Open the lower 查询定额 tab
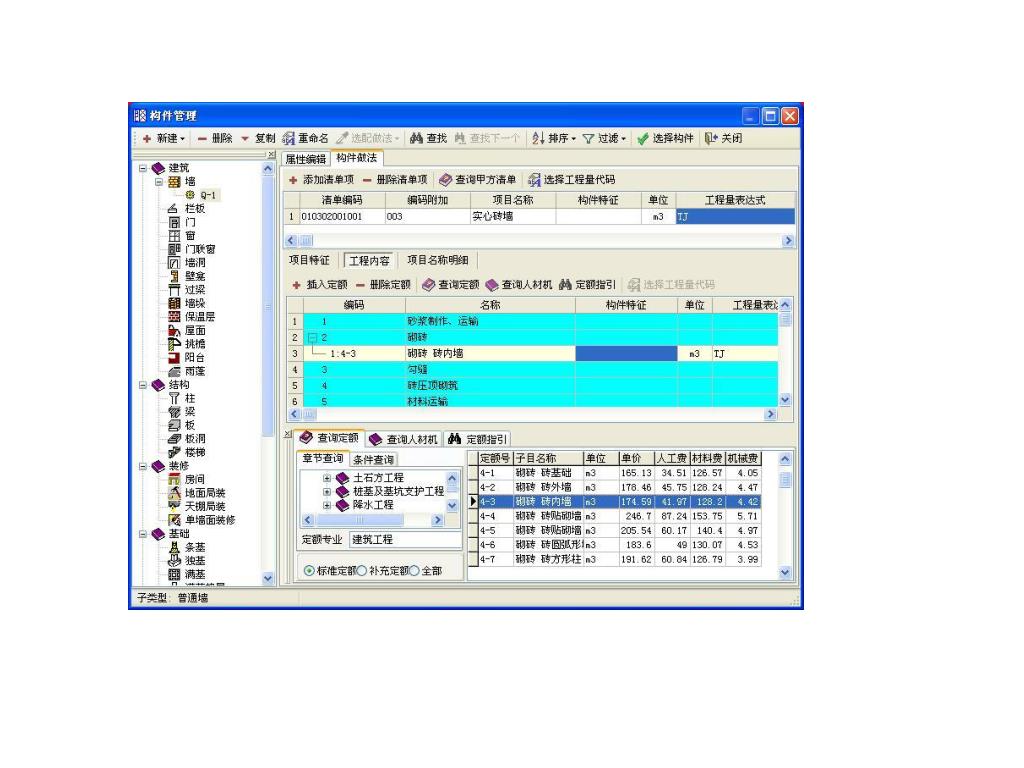 [329, 438]
